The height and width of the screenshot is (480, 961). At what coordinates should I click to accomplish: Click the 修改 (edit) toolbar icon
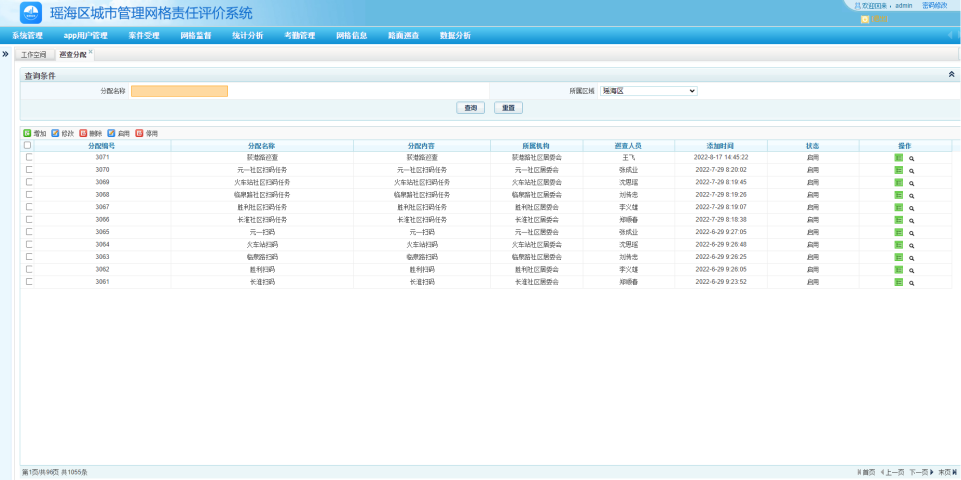coord(55,133)
